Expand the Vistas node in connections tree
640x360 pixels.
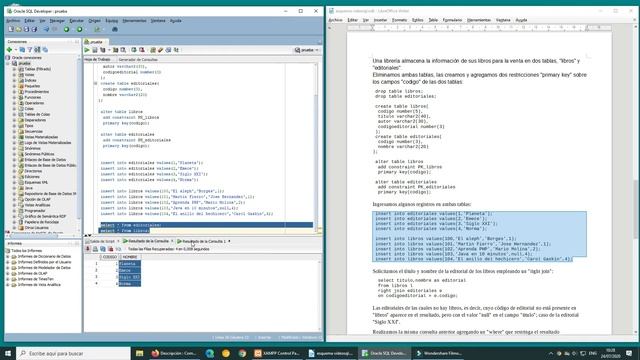pos(14,75)
